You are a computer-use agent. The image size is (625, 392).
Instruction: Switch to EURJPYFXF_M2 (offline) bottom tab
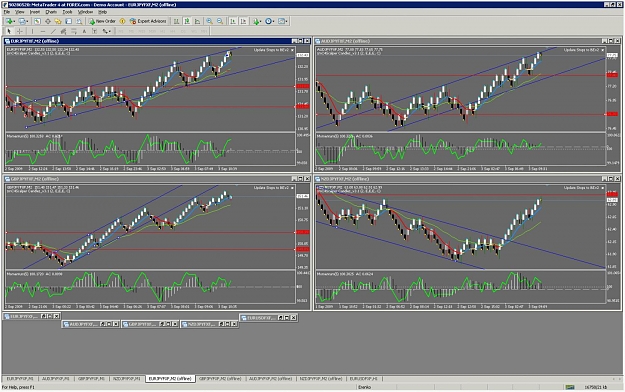click(x=170, y=378)
